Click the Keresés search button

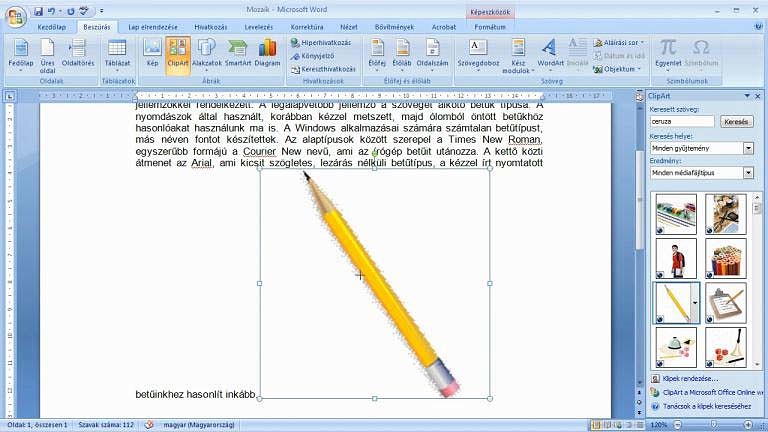point(736,121)
